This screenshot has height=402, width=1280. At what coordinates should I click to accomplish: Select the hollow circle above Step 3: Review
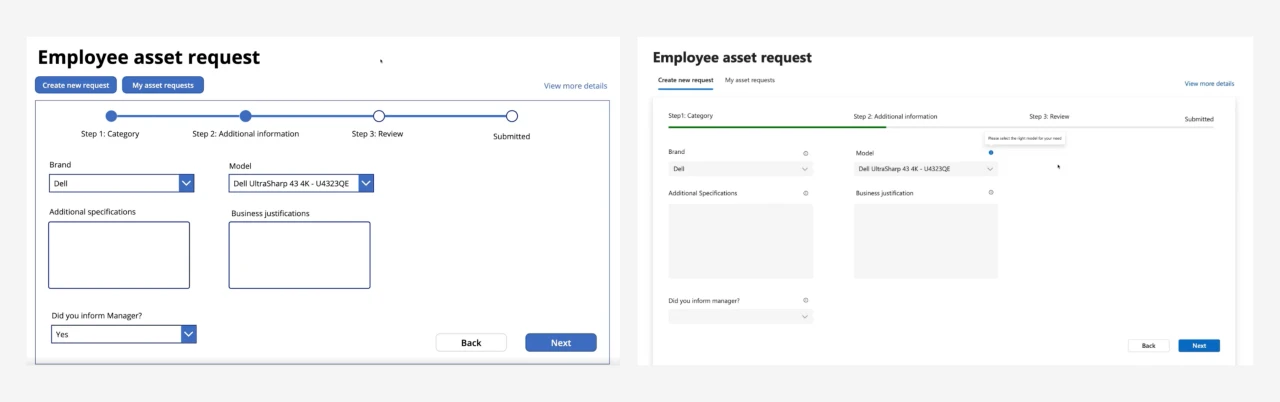[x=378, y=116]
